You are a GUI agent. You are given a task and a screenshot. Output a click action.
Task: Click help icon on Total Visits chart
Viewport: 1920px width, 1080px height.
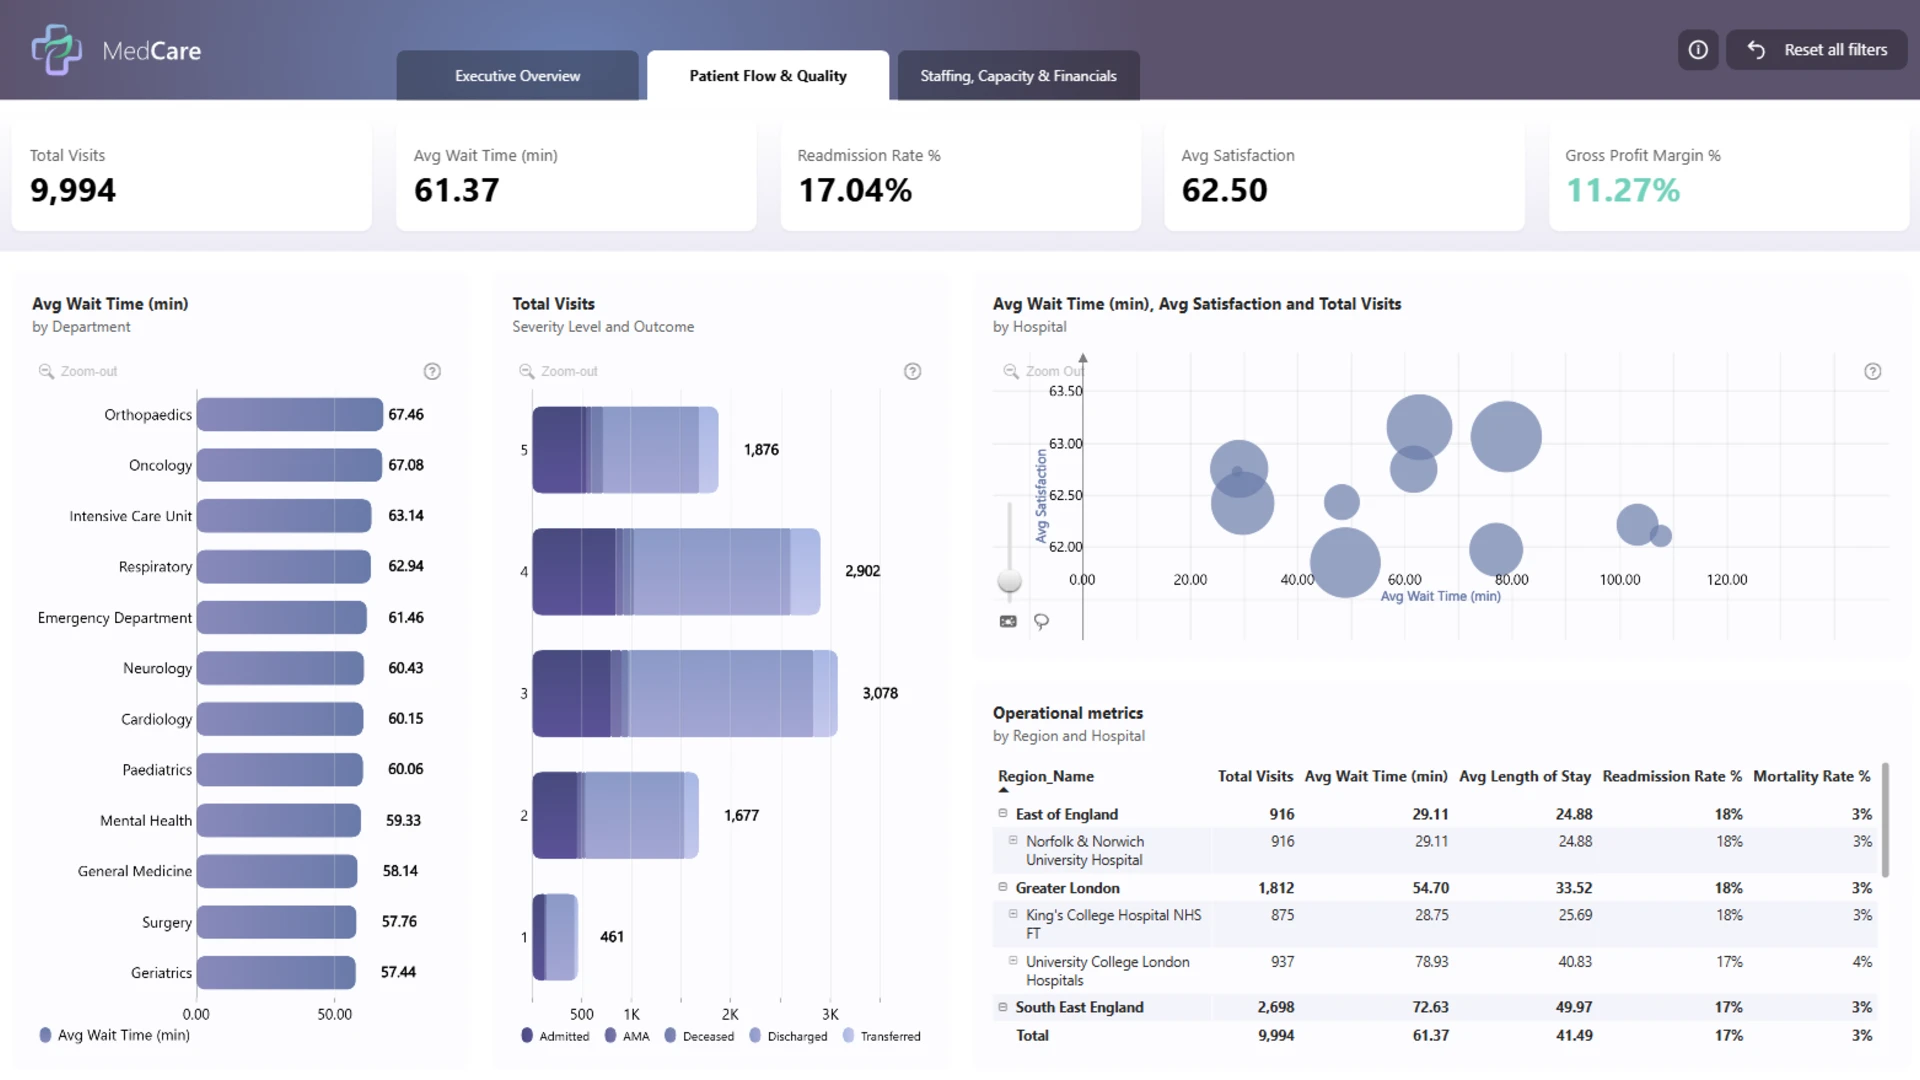(912, 371)
